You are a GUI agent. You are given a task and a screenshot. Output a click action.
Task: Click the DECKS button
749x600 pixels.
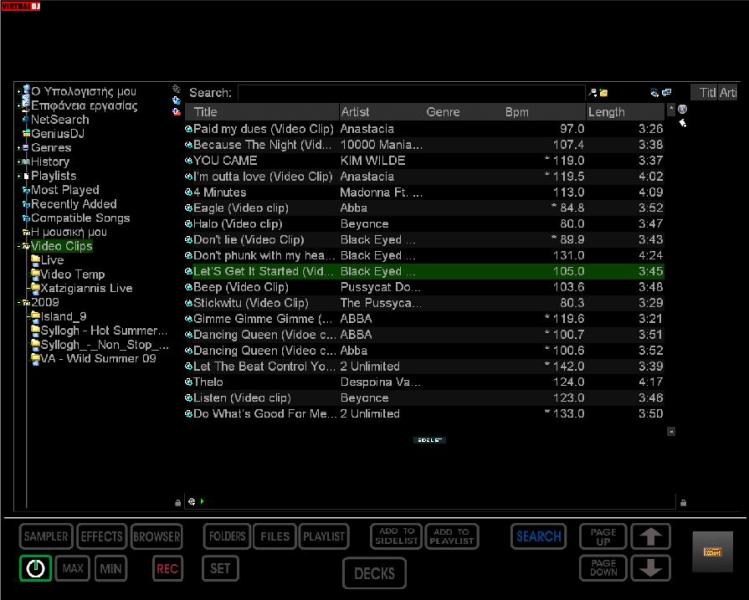(x=374, y=573)
